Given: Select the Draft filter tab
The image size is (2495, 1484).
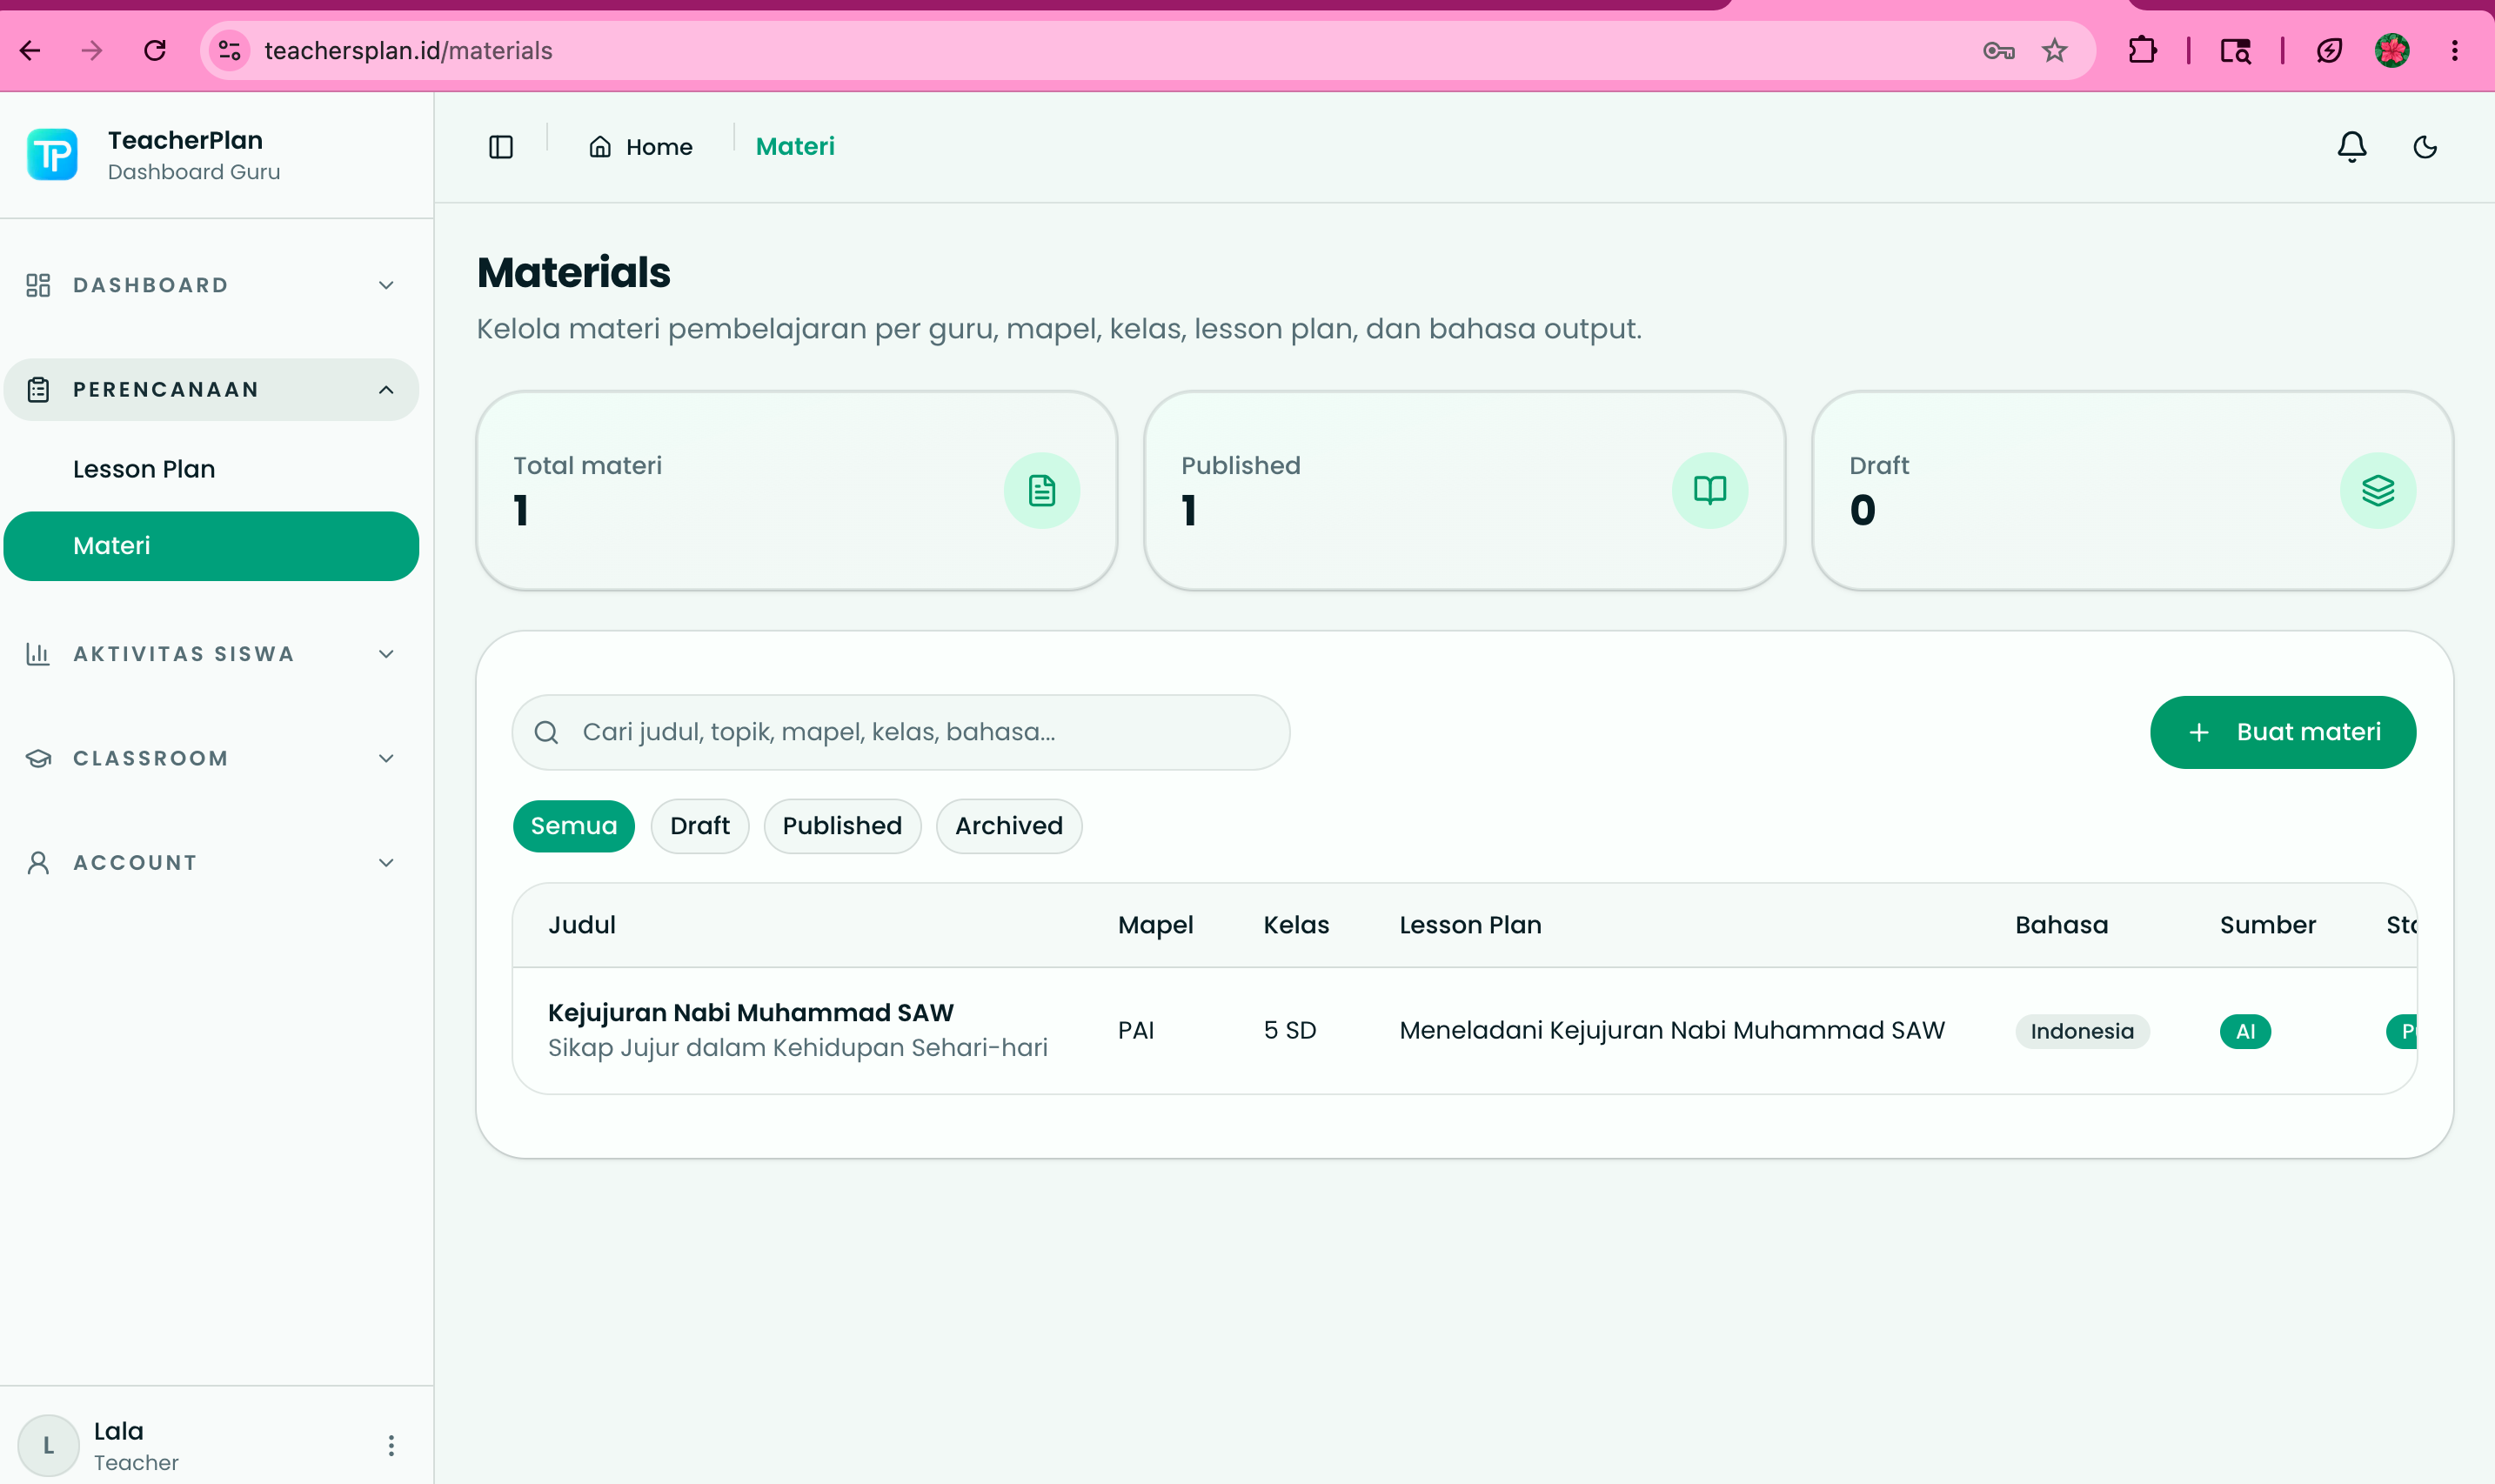Looking at the screenshot, I should click(700, 826).
